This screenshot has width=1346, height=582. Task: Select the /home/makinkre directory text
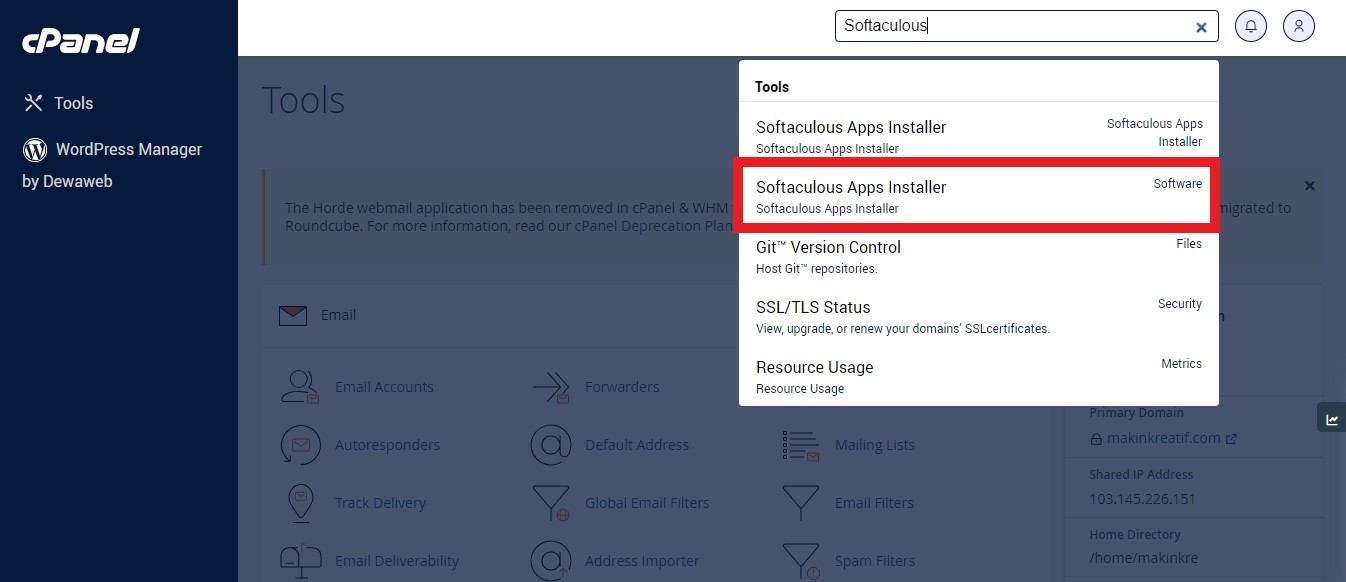coord(1143,559)
